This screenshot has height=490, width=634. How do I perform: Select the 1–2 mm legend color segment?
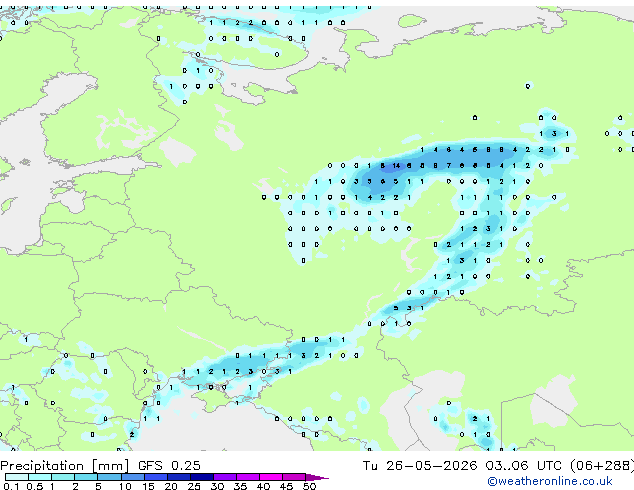pos(63,477)
